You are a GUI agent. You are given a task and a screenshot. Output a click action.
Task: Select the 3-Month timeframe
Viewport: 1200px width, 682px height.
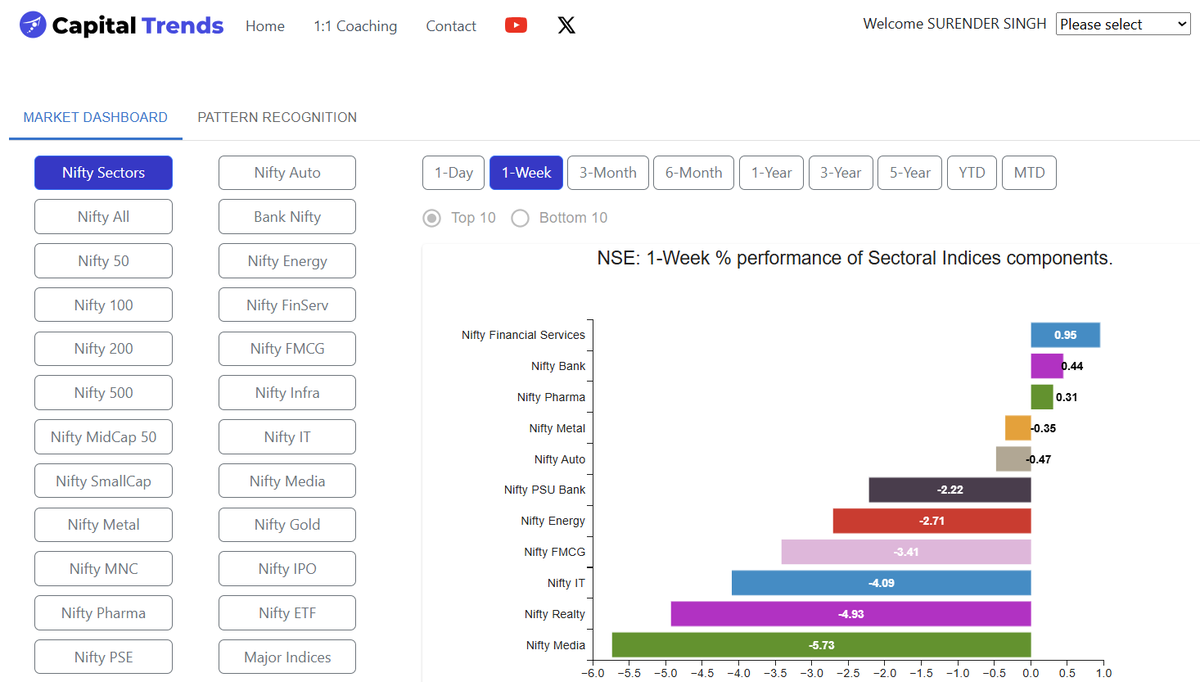pyautogui.click(x=608, y=173)
